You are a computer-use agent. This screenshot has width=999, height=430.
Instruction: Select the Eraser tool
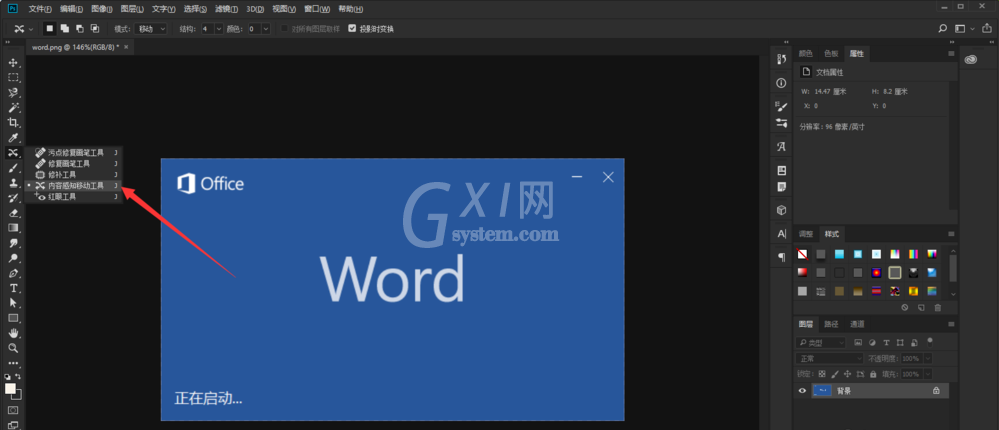point(13,213)
